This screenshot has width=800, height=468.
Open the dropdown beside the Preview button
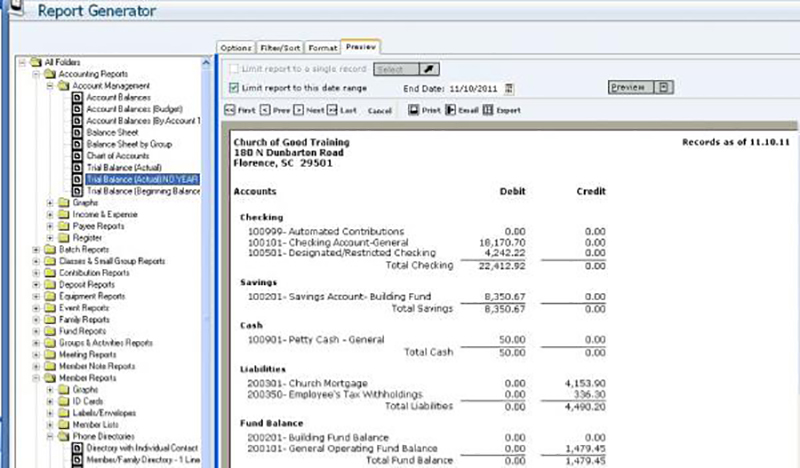pos(665,88)
